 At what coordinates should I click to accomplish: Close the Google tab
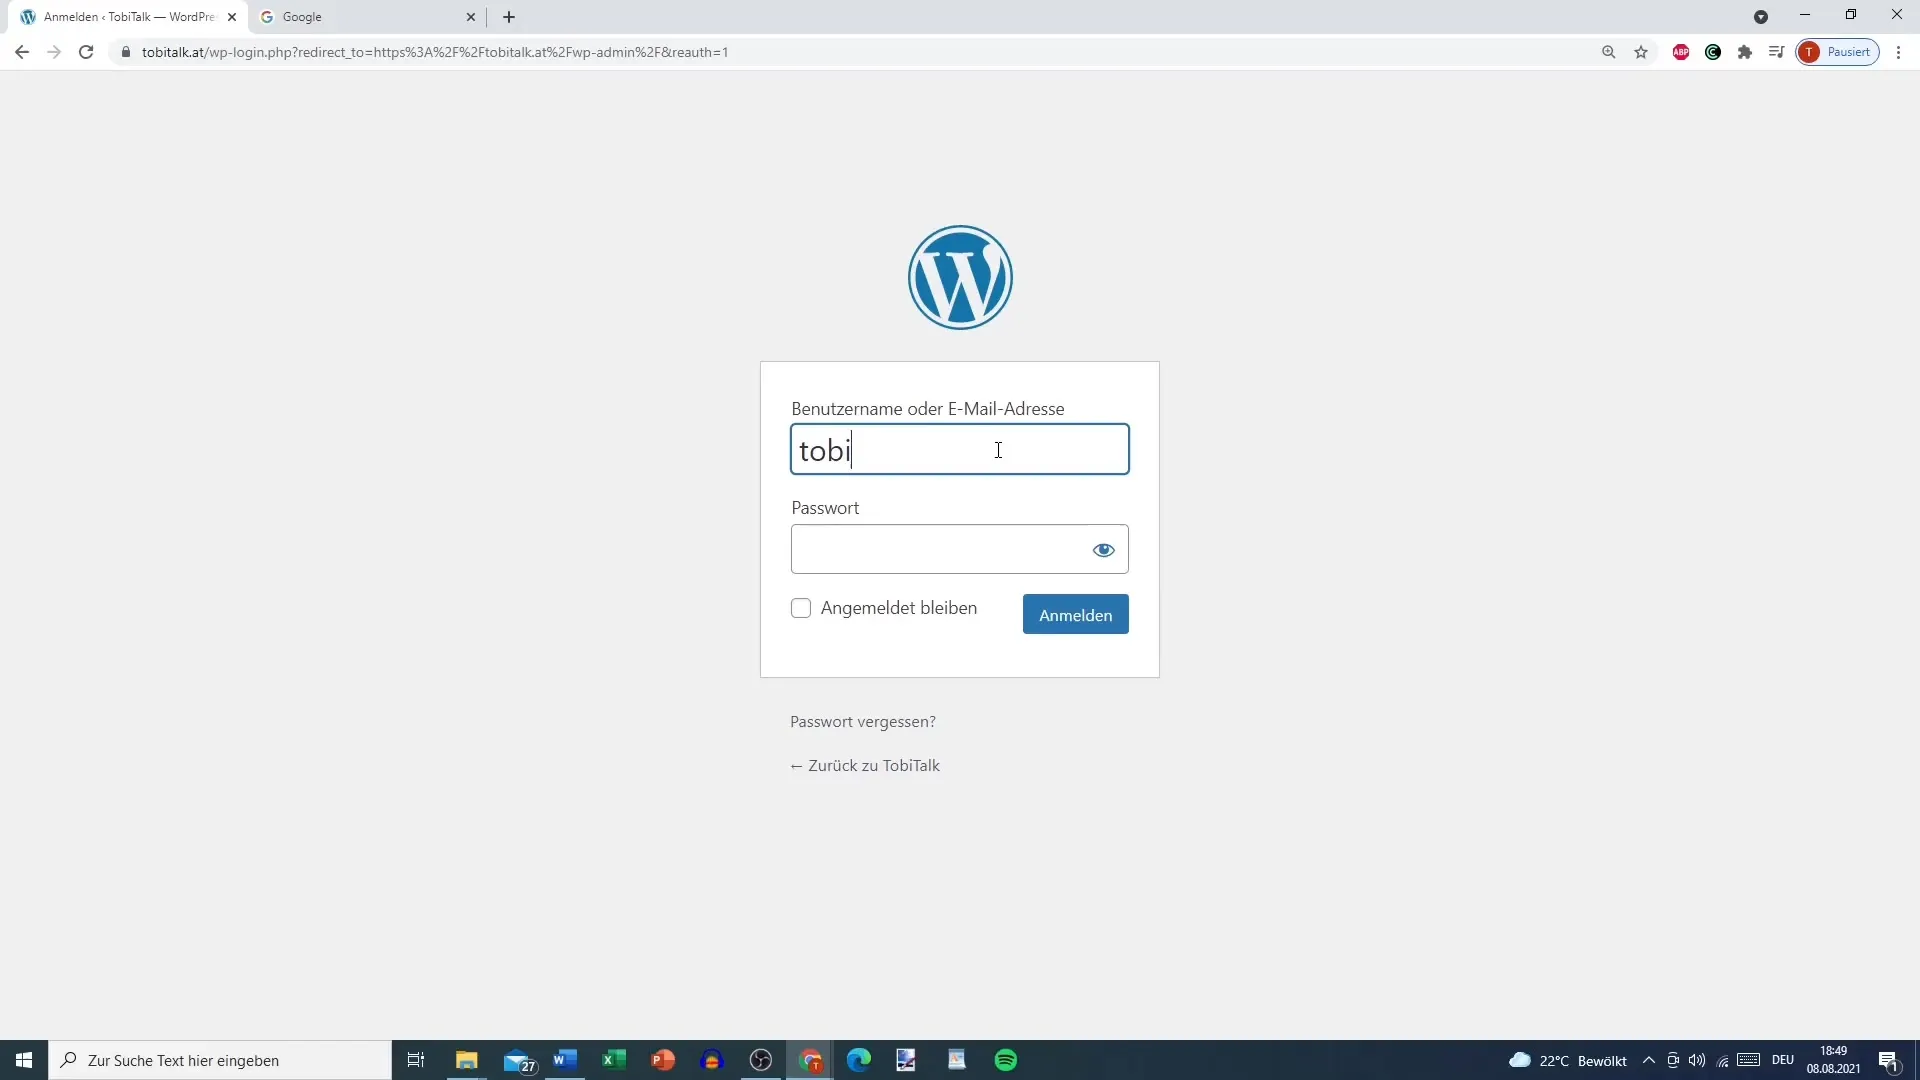click(471, 17)
